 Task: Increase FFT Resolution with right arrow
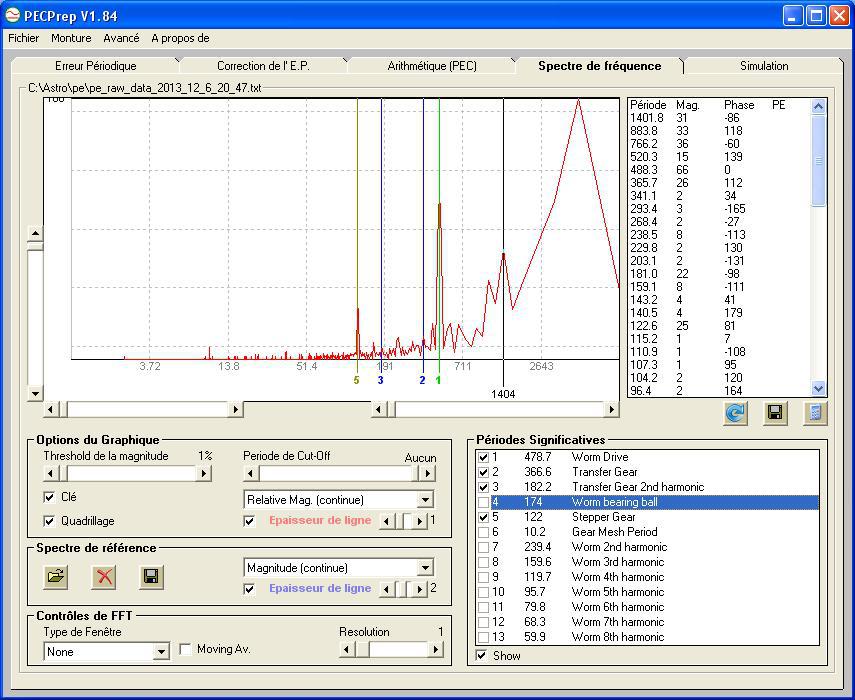[x=435, y=649]
